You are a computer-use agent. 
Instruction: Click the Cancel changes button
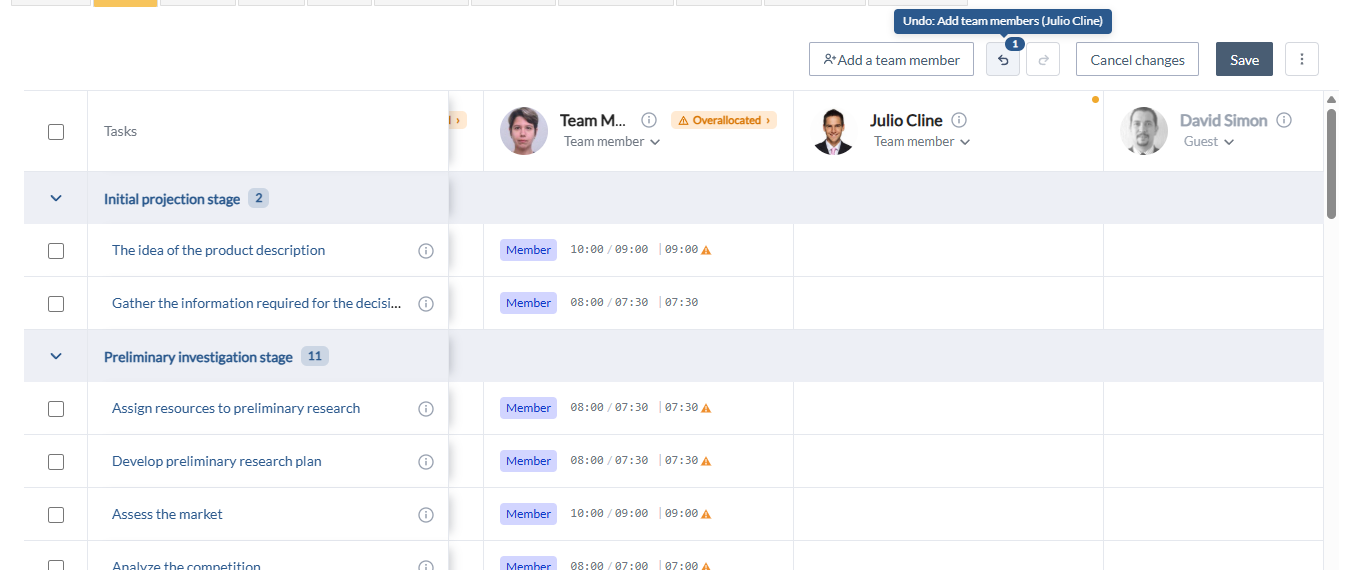click(x=1137, y=59)
